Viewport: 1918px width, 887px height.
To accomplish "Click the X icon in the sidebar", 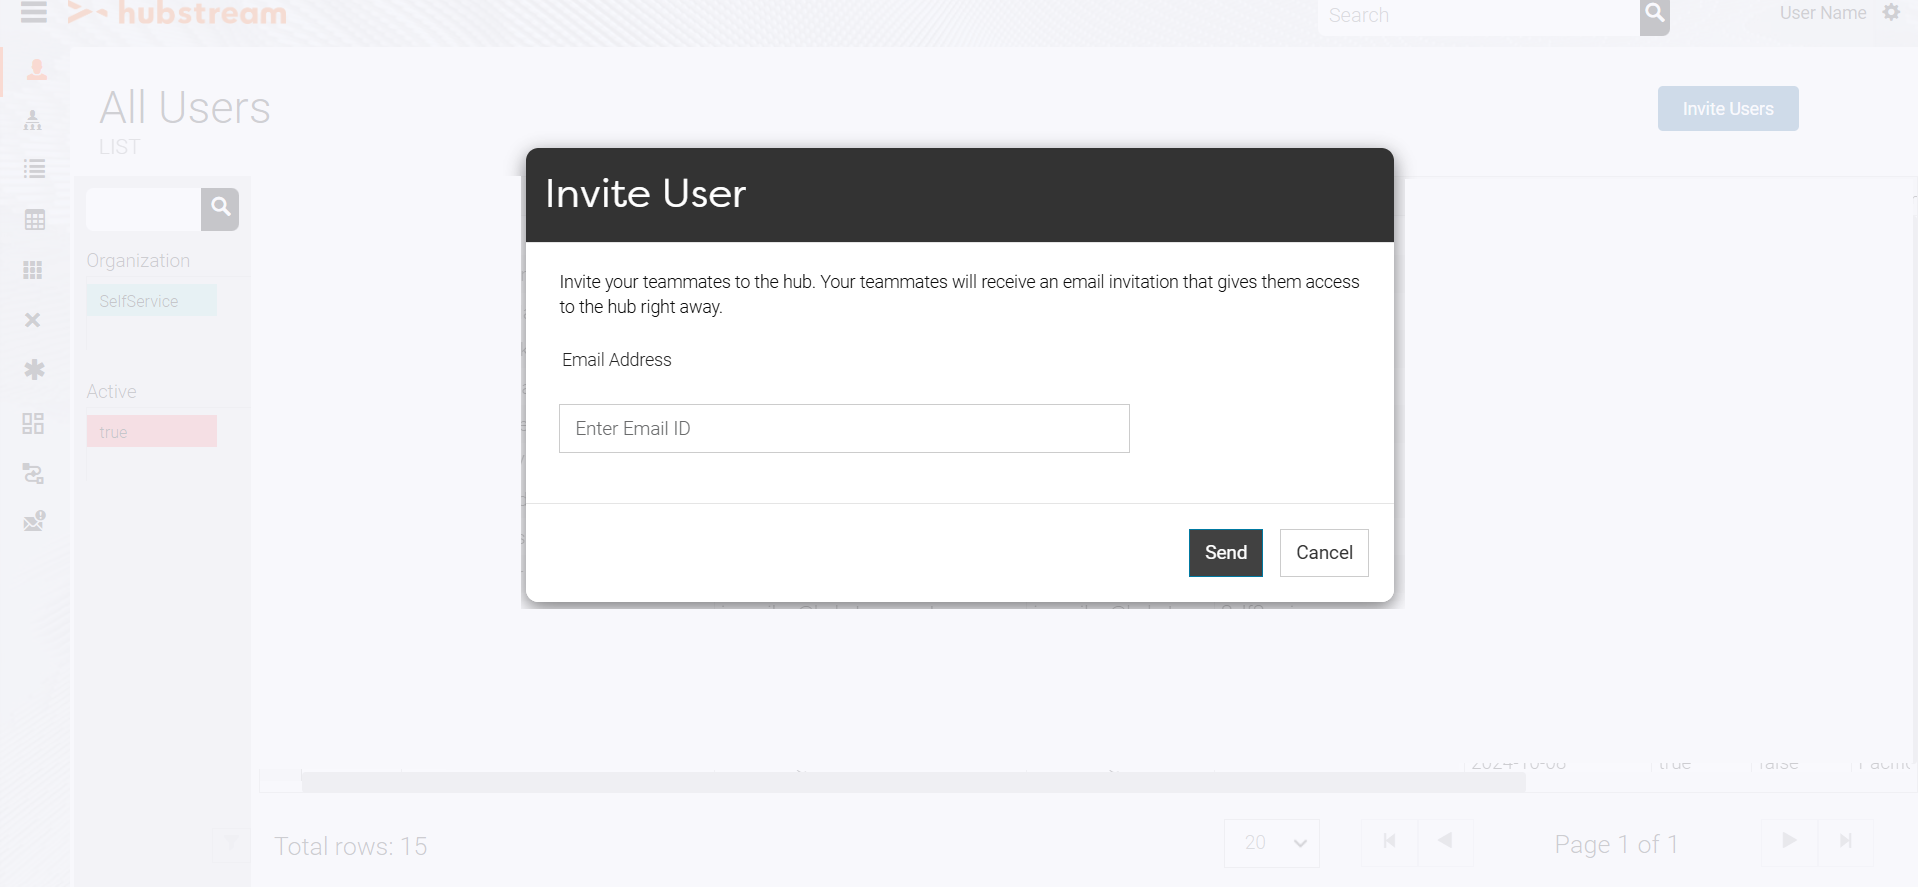I will click(x=33, y=320).
